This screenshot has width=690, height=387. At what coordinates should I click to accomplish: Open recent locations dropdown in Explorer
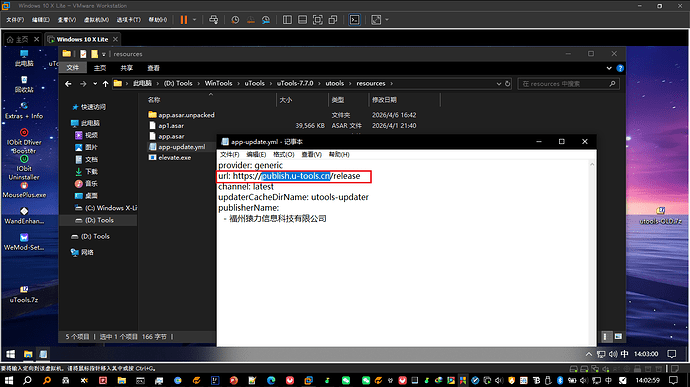[95, 84]
